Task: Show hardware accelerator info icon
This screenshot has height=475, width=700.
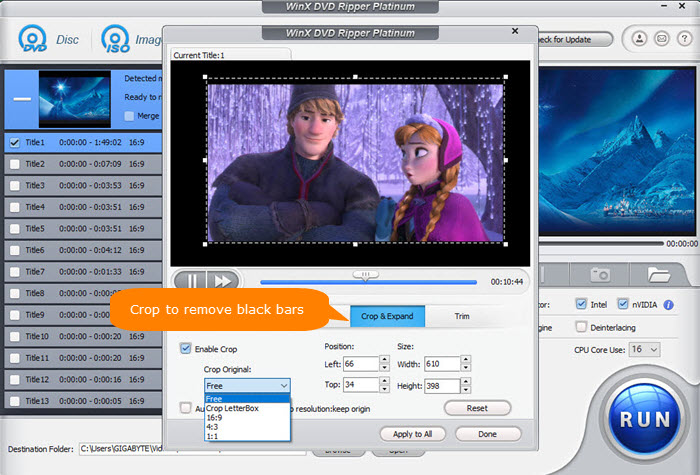Action: coord(668,305)
